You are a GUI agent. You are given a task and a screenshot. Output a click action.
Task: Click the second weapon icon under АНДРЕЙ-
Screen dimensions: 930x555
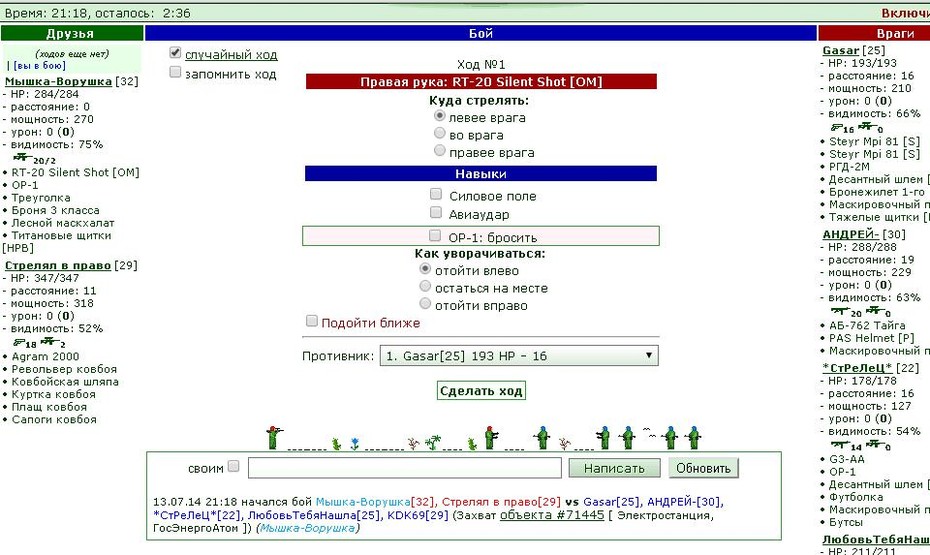(875, 310)
